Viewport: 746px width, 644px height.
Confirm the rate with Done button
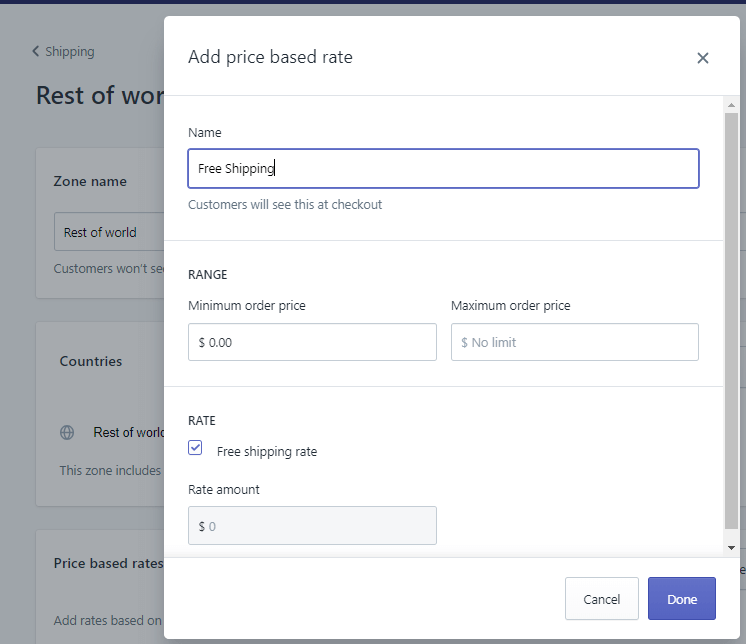click(x=681, y=599)
